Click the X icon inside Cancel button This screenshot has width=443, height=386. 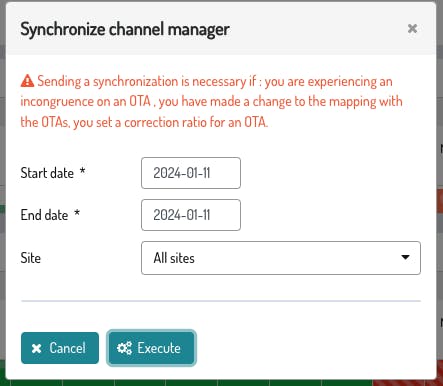36,348
